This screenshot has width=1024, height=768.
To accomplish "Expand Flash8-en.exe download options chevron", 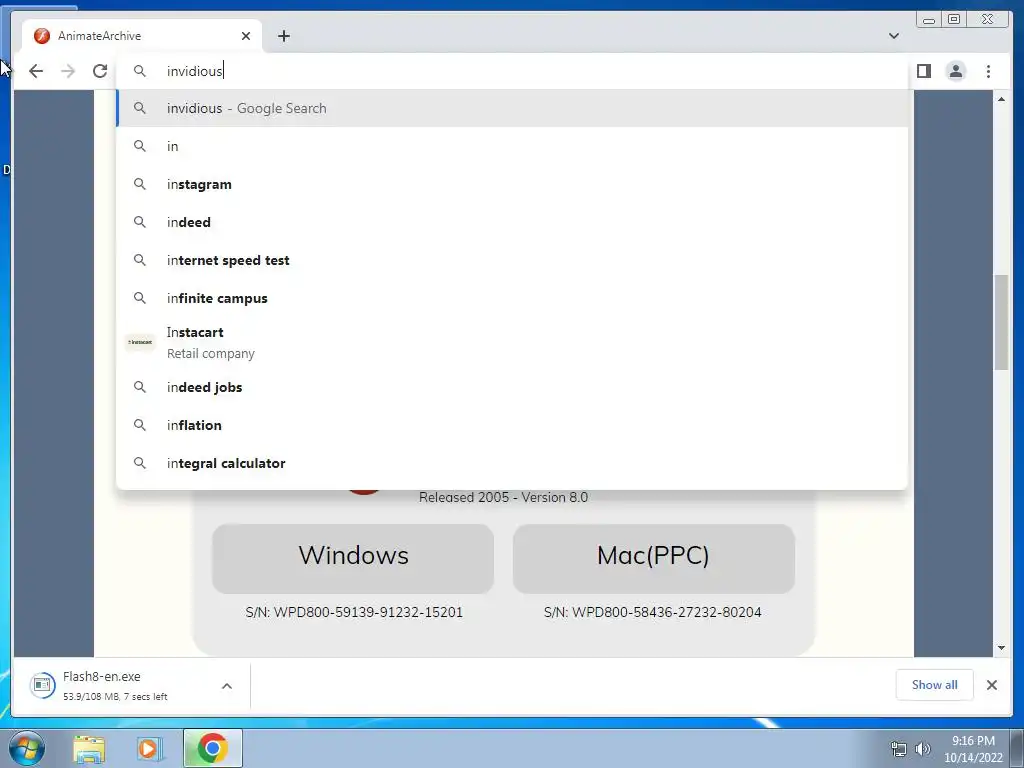I will (227, 686).
